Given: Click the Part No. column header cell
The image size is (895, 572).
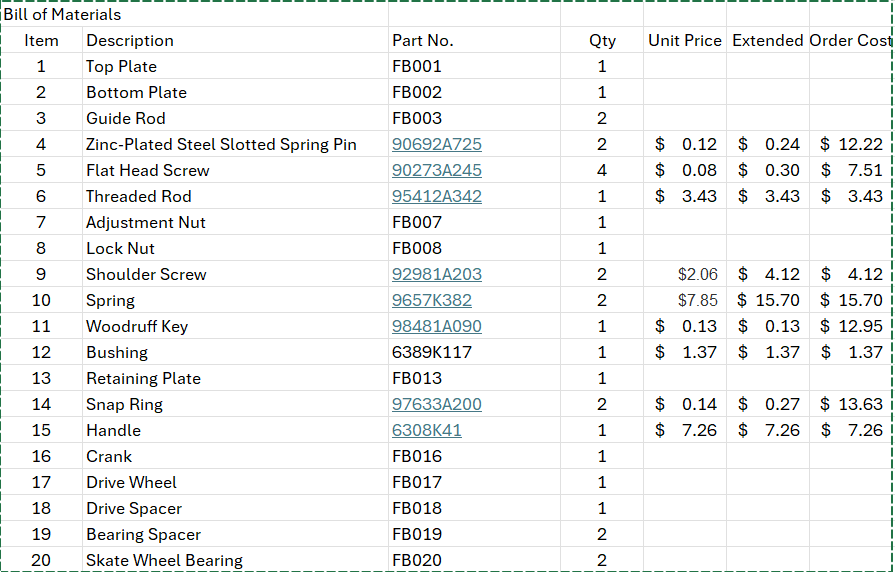Looking at the screenshot, I should coord(422,41).
